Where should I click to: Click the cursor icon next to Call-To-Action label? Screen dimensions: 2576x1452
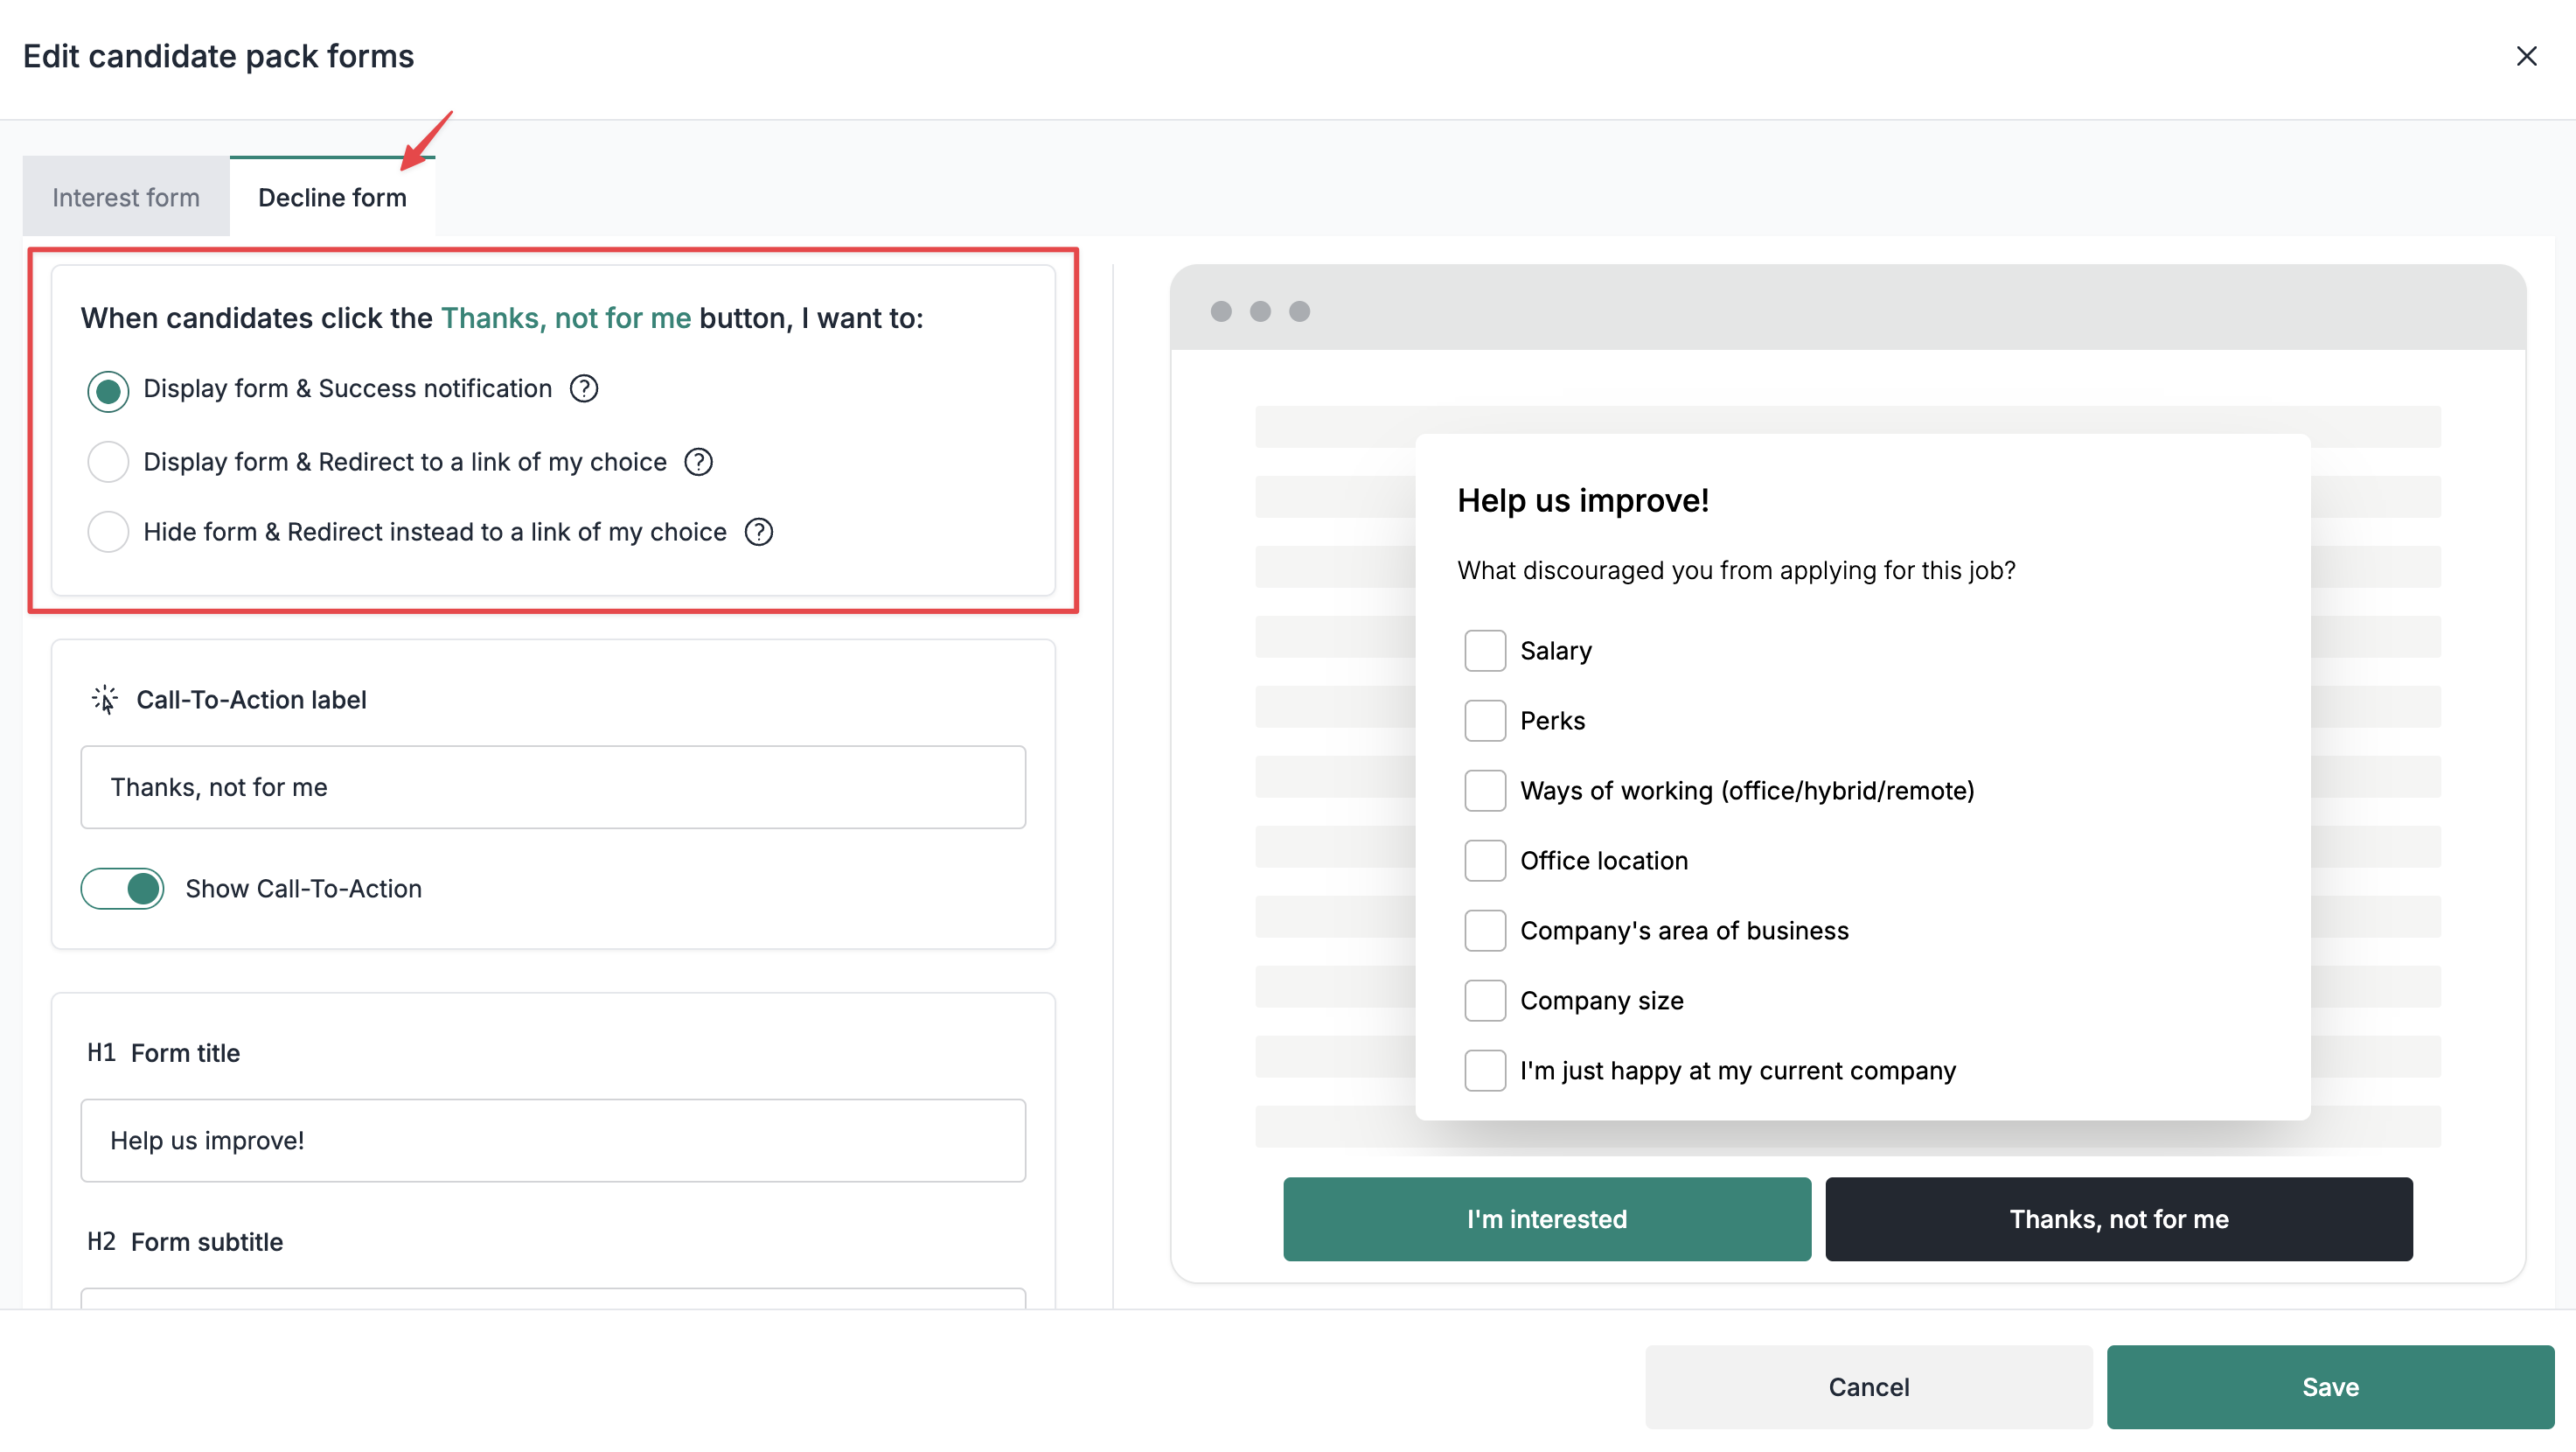click(103, 699)
